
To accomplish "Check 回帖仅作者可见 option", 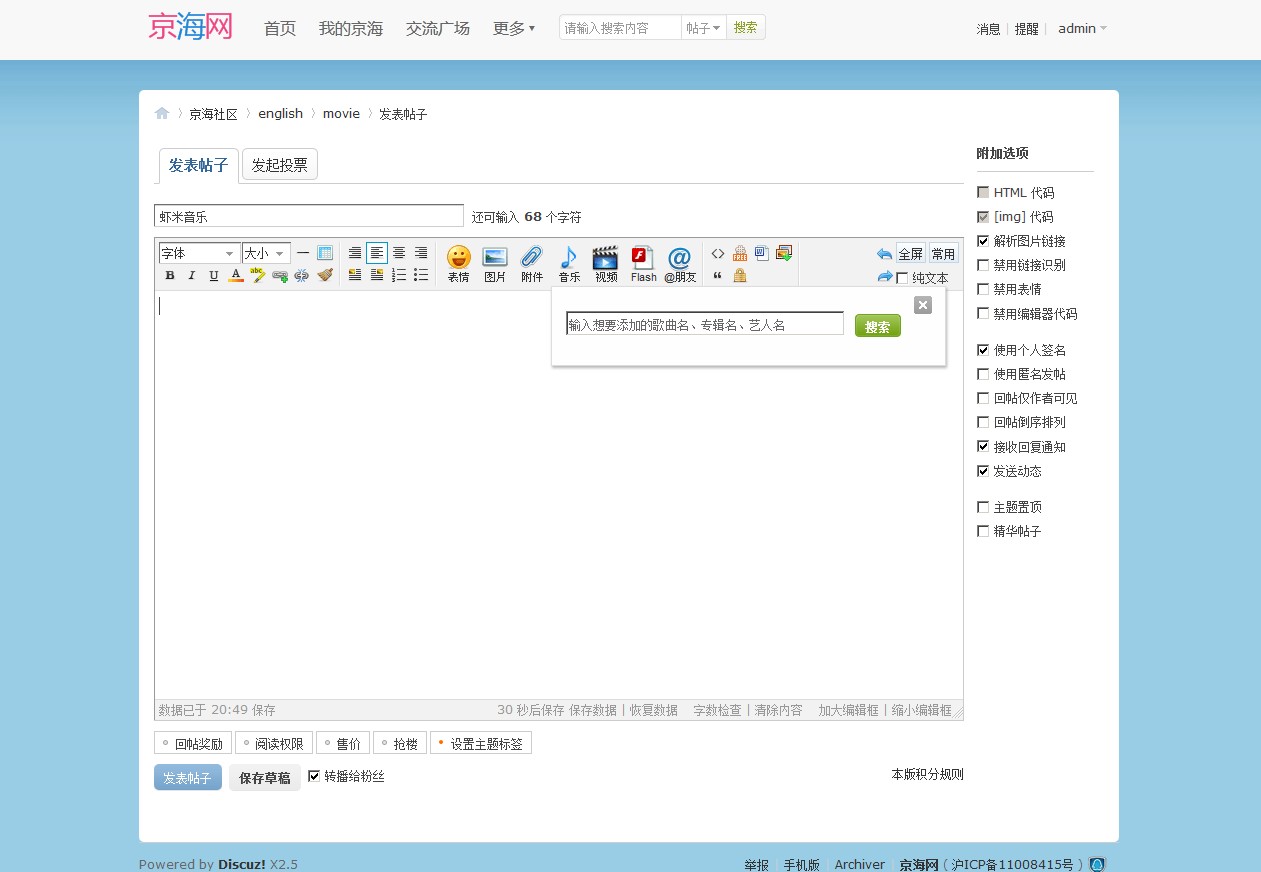I will tap(983, 398).
